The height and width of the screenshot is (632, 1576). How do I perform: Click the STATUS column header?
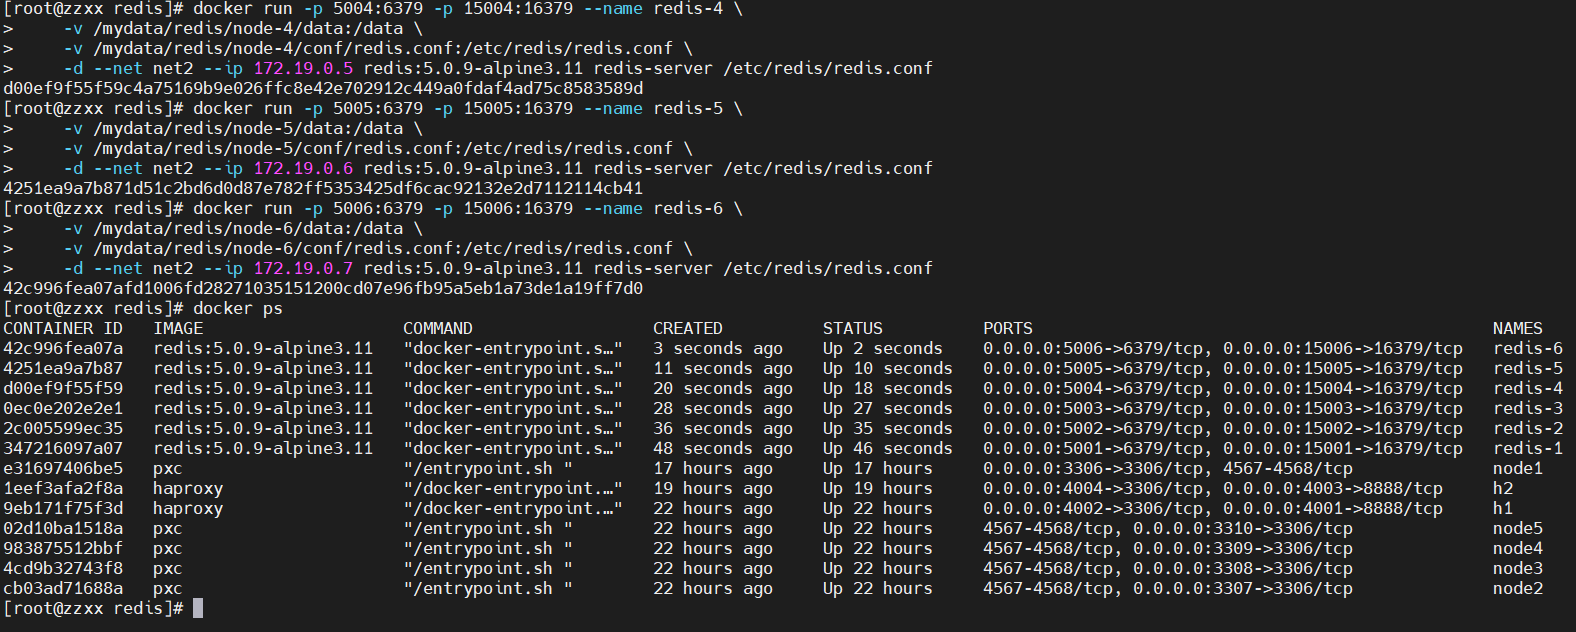[x=853, y=328]
